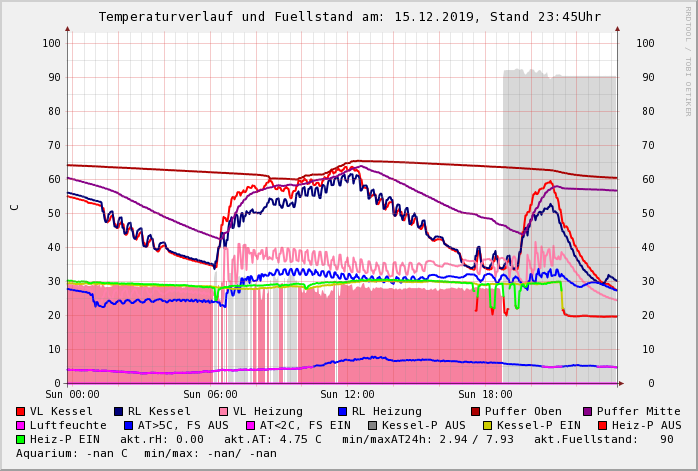Image resolution: width=698 pixels, height=471 pixels.
Task: Select the pink VL Heizung legend swatch
Action: [x=224, y=412]
